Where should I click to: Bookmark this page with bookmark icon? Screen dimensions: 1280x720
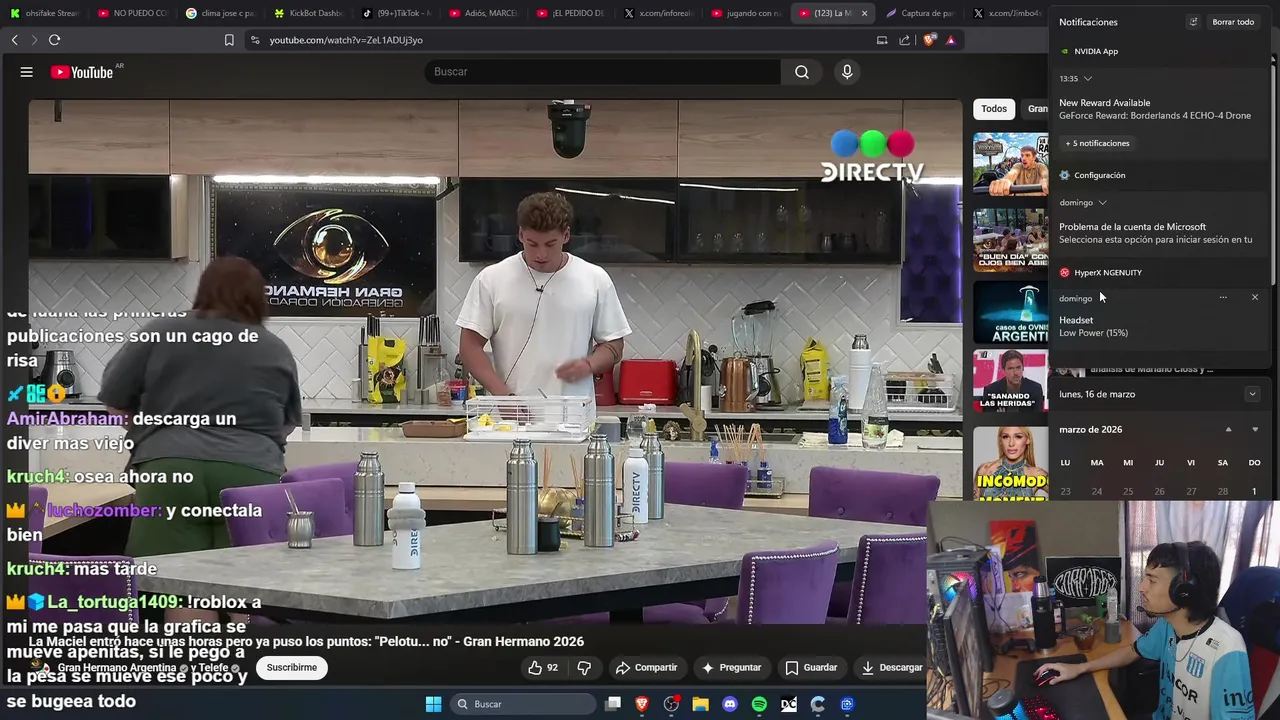[x=229, y=40]
